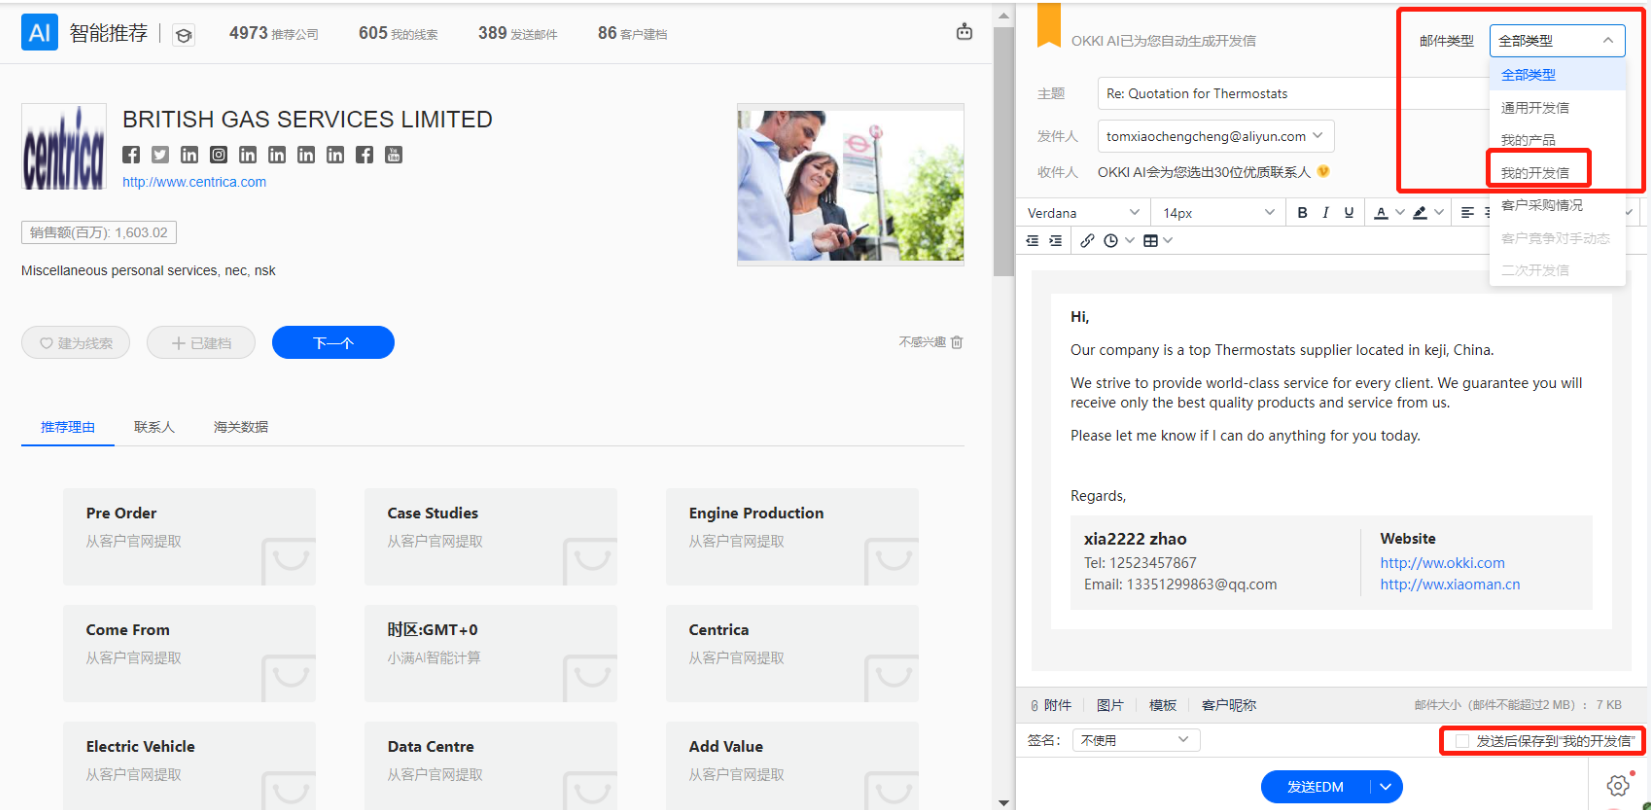Screen dimensions: 1651x810
Task: Click the 已建档 button
Action: [x=201, y=343]
